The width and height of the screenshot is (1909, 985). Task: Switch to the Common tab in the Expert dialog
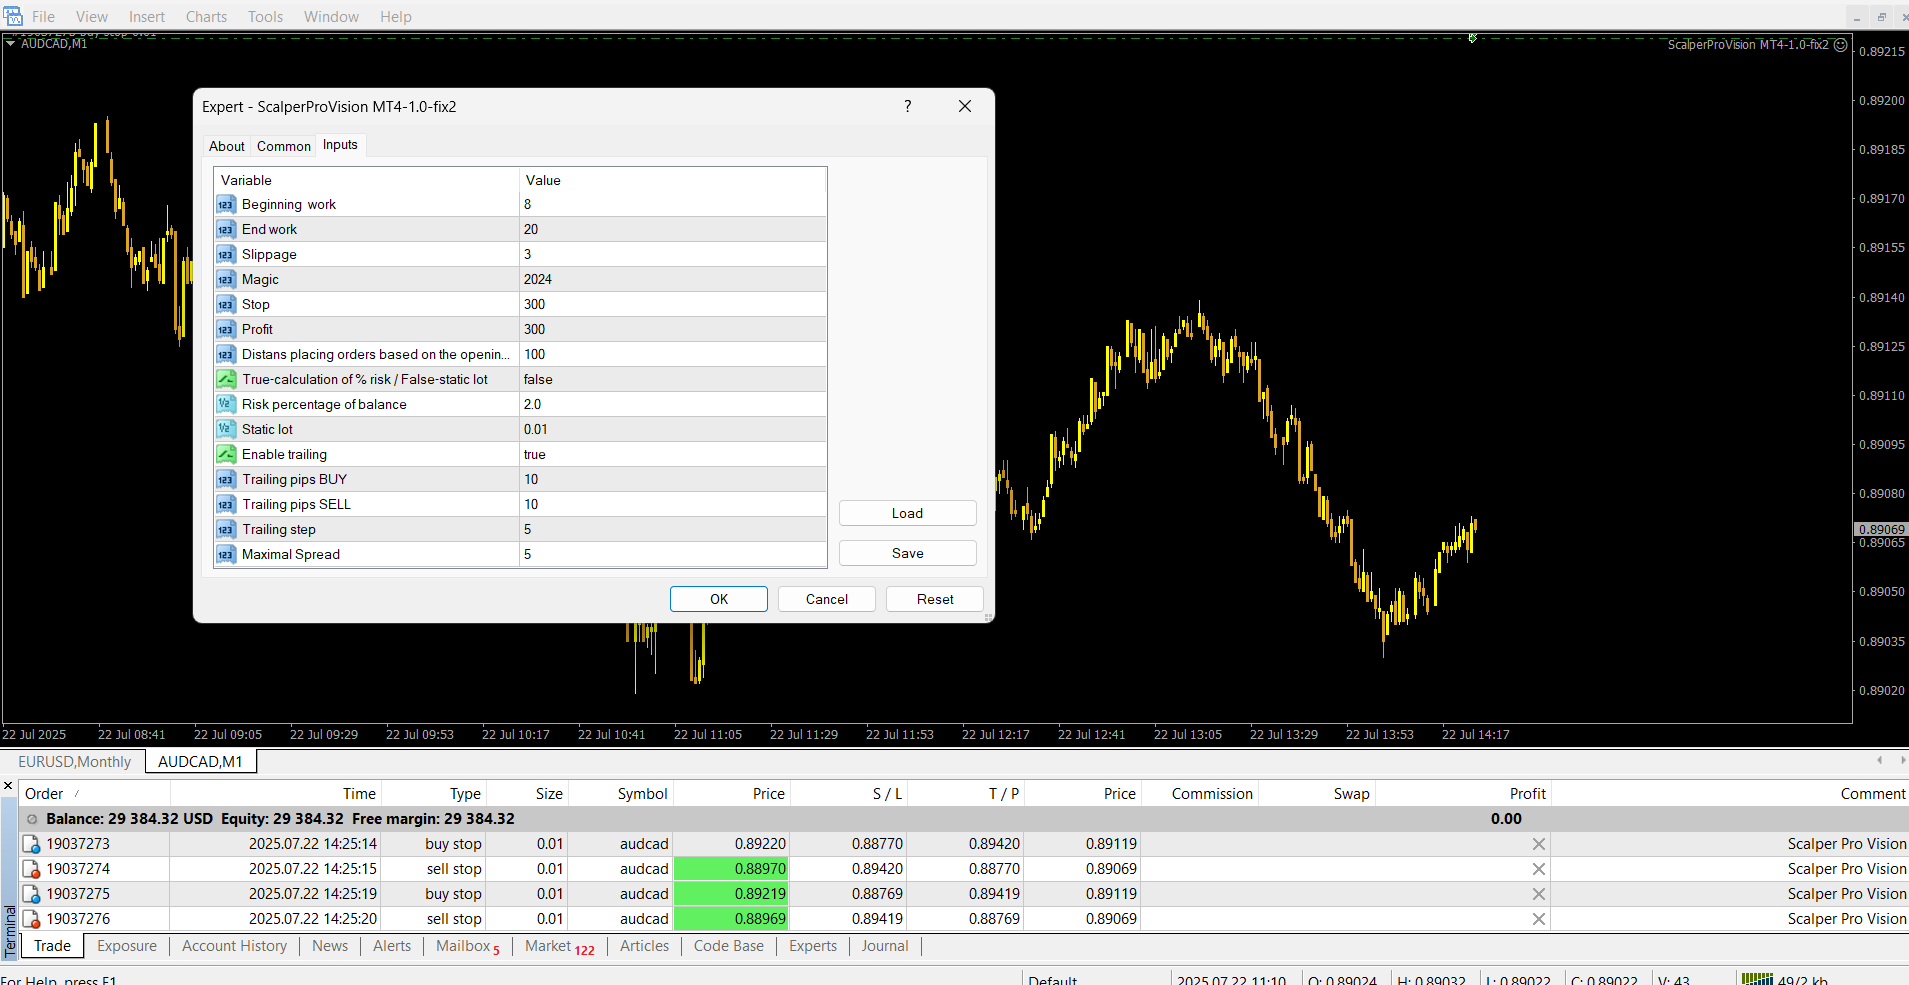[x=283, y=146]
